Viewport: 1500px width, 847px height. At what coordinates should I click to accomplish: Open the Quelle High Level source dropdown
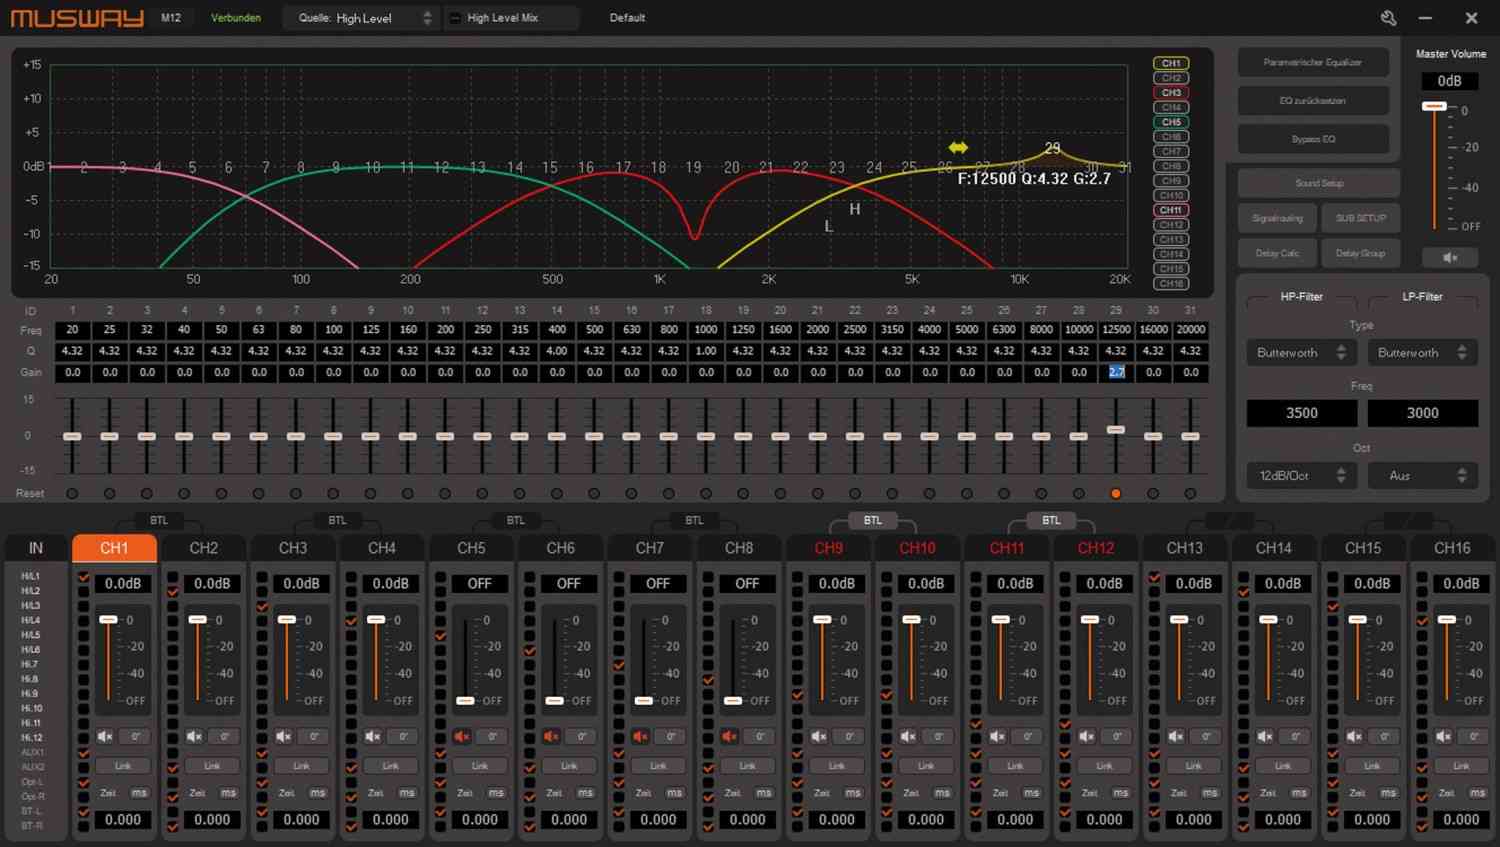[361, 18]
